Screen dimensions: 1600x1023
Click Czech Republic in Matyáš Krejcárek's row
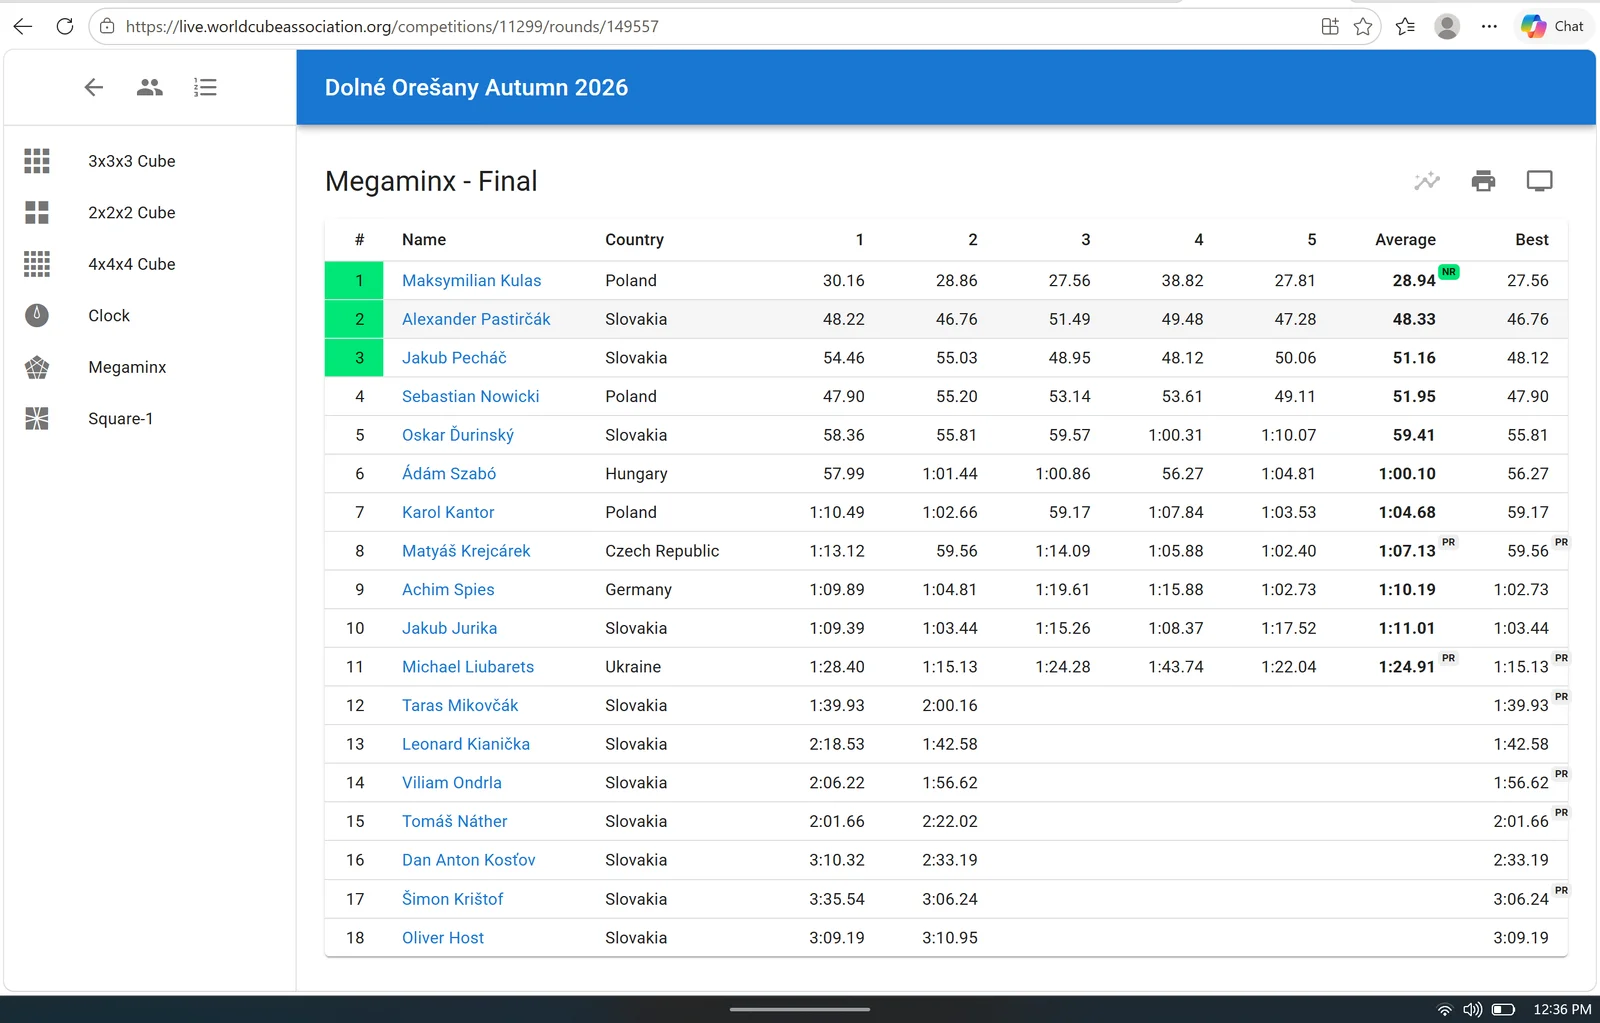[x=662, y=551]
